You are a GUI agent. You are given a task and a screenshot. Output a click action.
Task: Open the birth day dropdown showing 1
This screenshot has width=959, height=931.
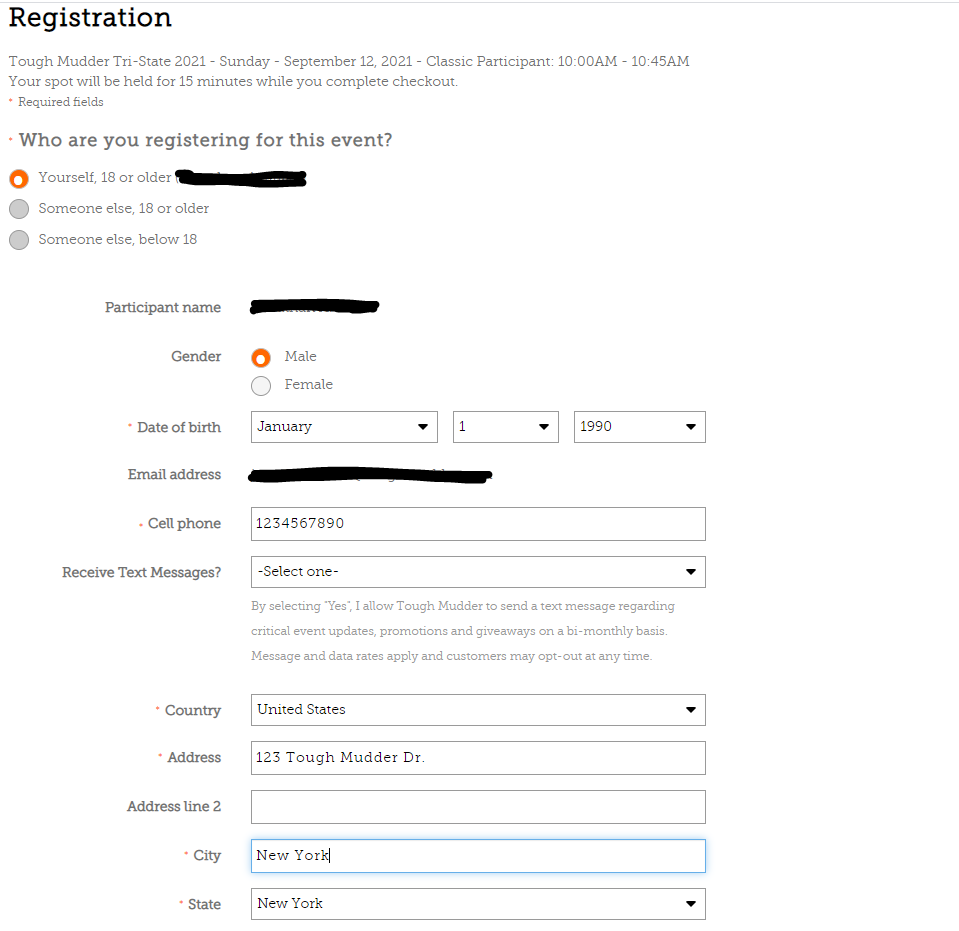tap(505, 427)
